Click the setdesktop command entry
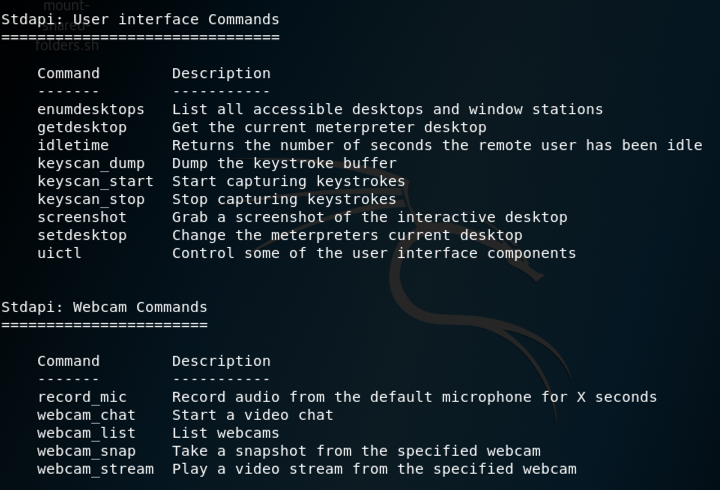Screen dimensions: 720x490 pyautogui.click(x=82, y=235)
